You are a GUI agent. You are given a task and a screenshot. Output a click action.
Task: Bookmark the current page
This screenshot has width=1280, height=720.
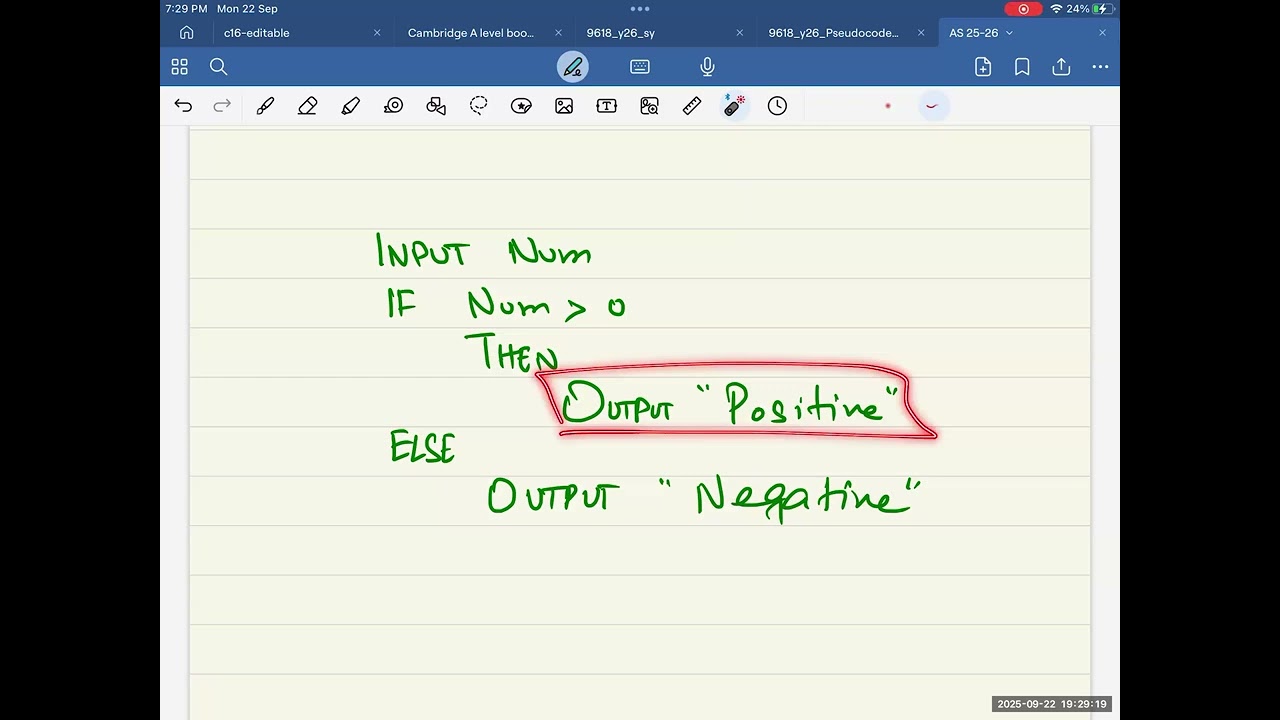click(x=1022, y=67)
